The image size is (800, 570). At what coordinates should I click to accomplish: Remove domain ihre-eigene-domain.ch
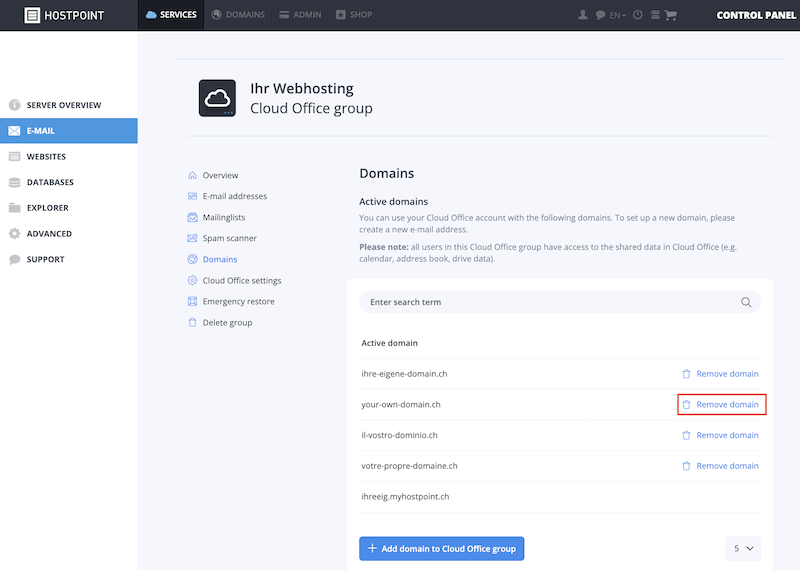coord(720,374)
